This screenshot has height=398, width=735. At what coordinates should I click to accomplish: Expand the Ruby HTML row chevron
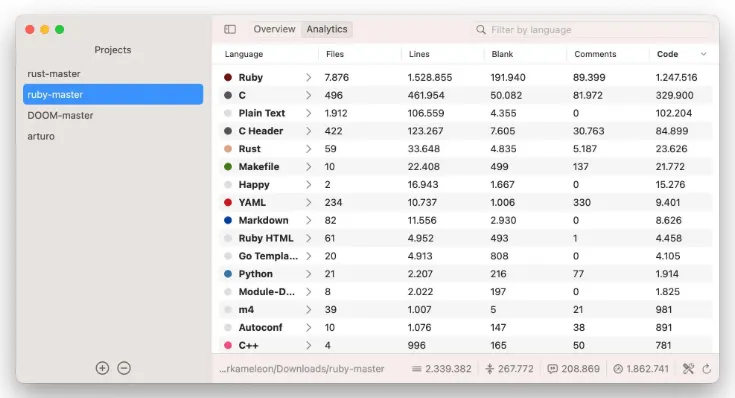308,238
